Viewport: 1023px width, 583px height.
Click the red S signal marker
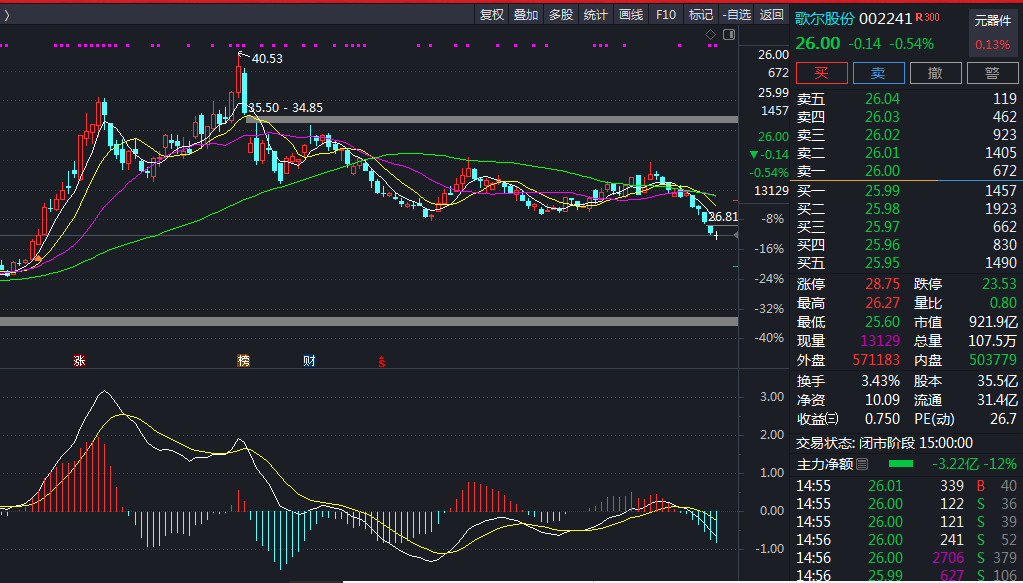point(381,362)
